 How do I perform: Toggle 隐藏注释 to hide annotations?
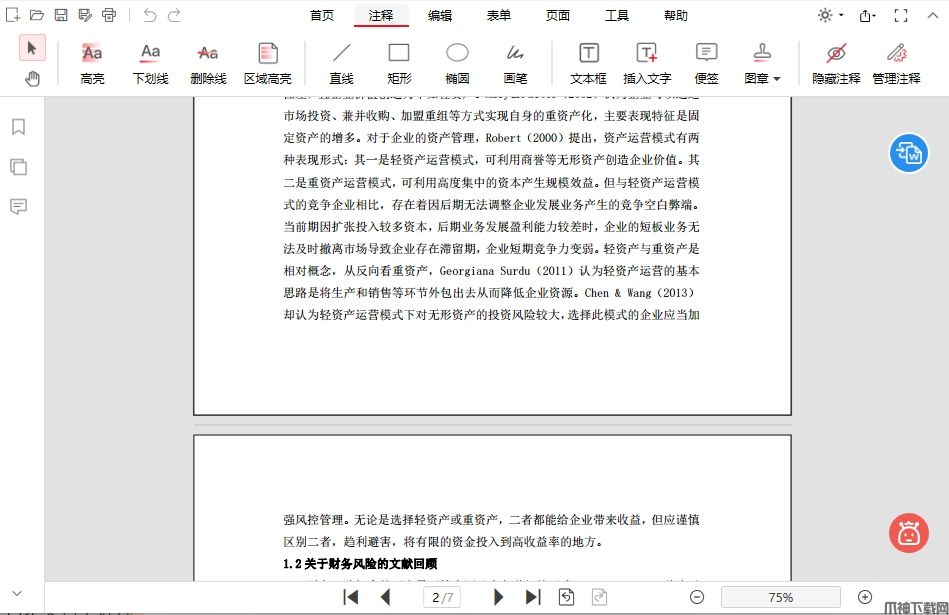click(836, 61)
